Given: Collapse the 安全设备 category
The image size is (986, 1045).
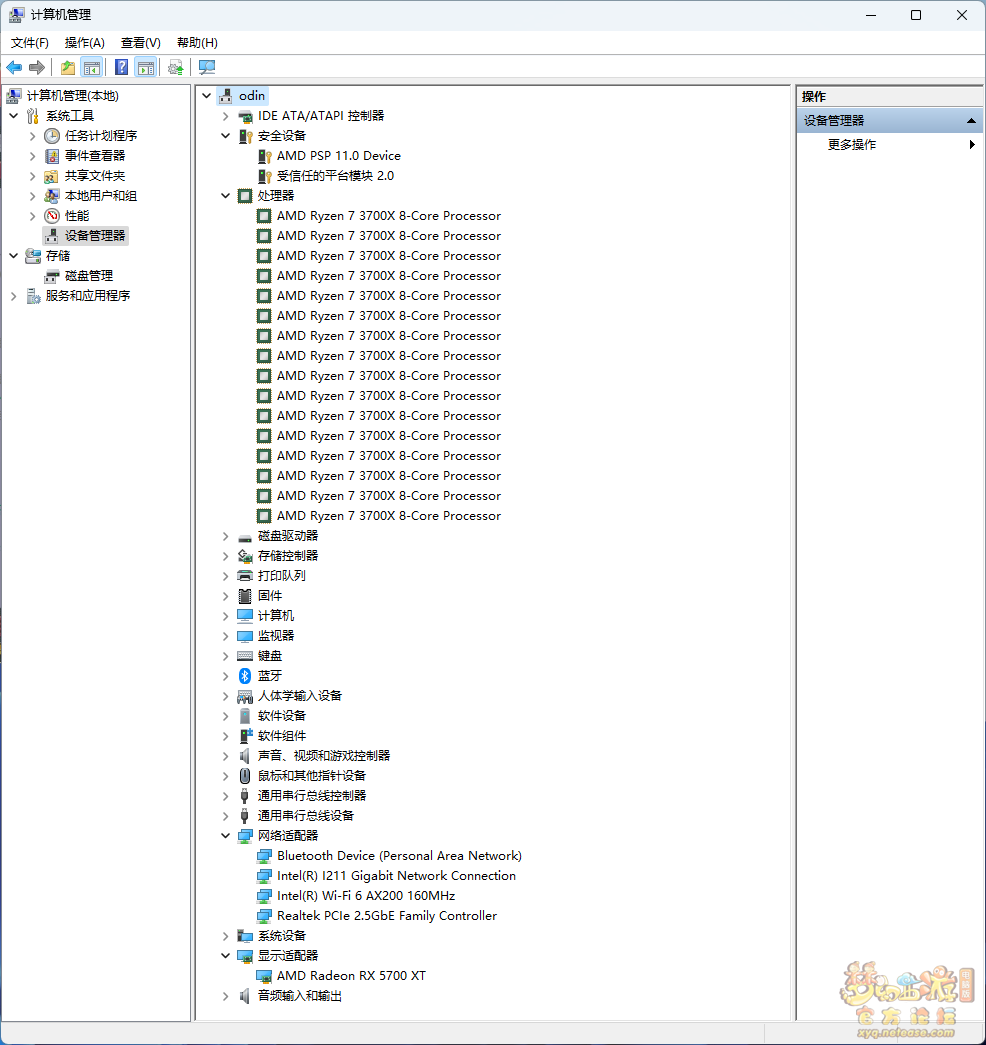Looking at the screenshot, I should pos(225,136).
